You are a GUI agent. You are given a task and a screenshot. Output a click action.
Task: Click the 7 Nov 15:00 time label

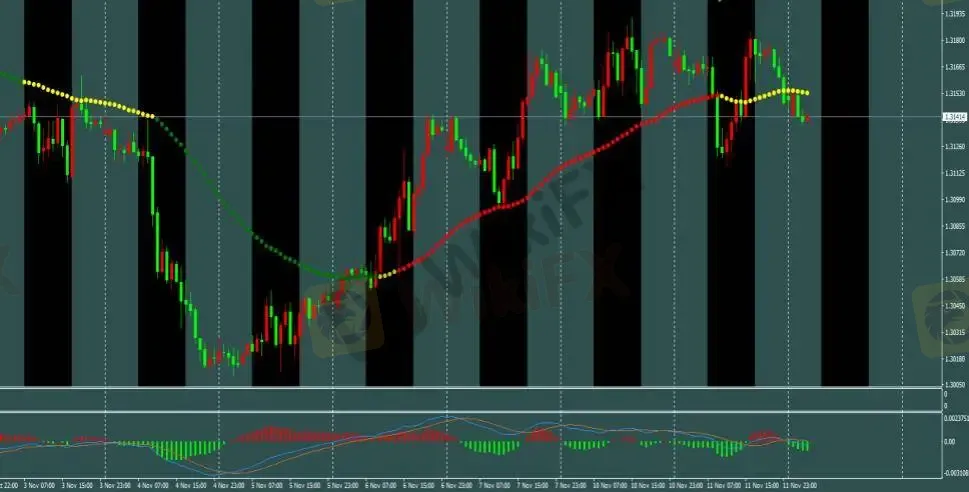pyautogui.click(x=533, y=485)
